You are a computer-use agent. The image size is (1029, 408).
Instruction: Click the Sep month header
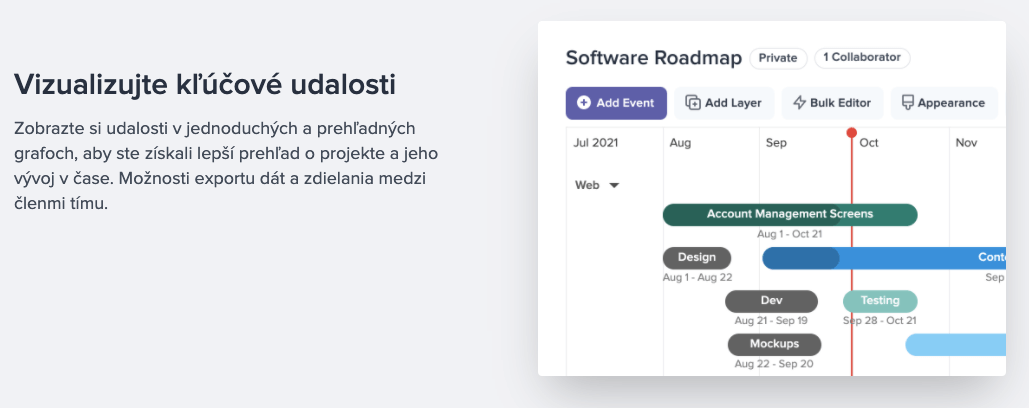point(776,143)
